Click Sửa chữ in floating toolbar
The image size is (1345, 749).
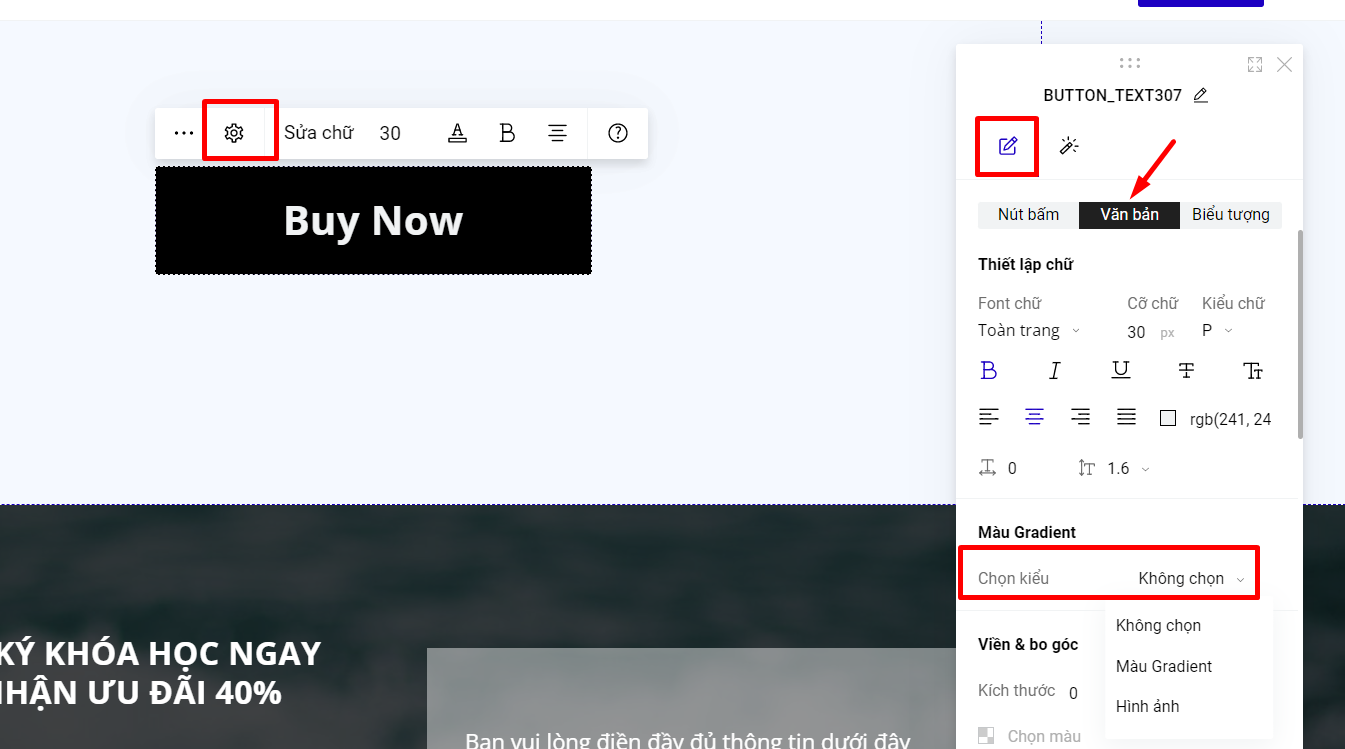[x=318, y=133]
